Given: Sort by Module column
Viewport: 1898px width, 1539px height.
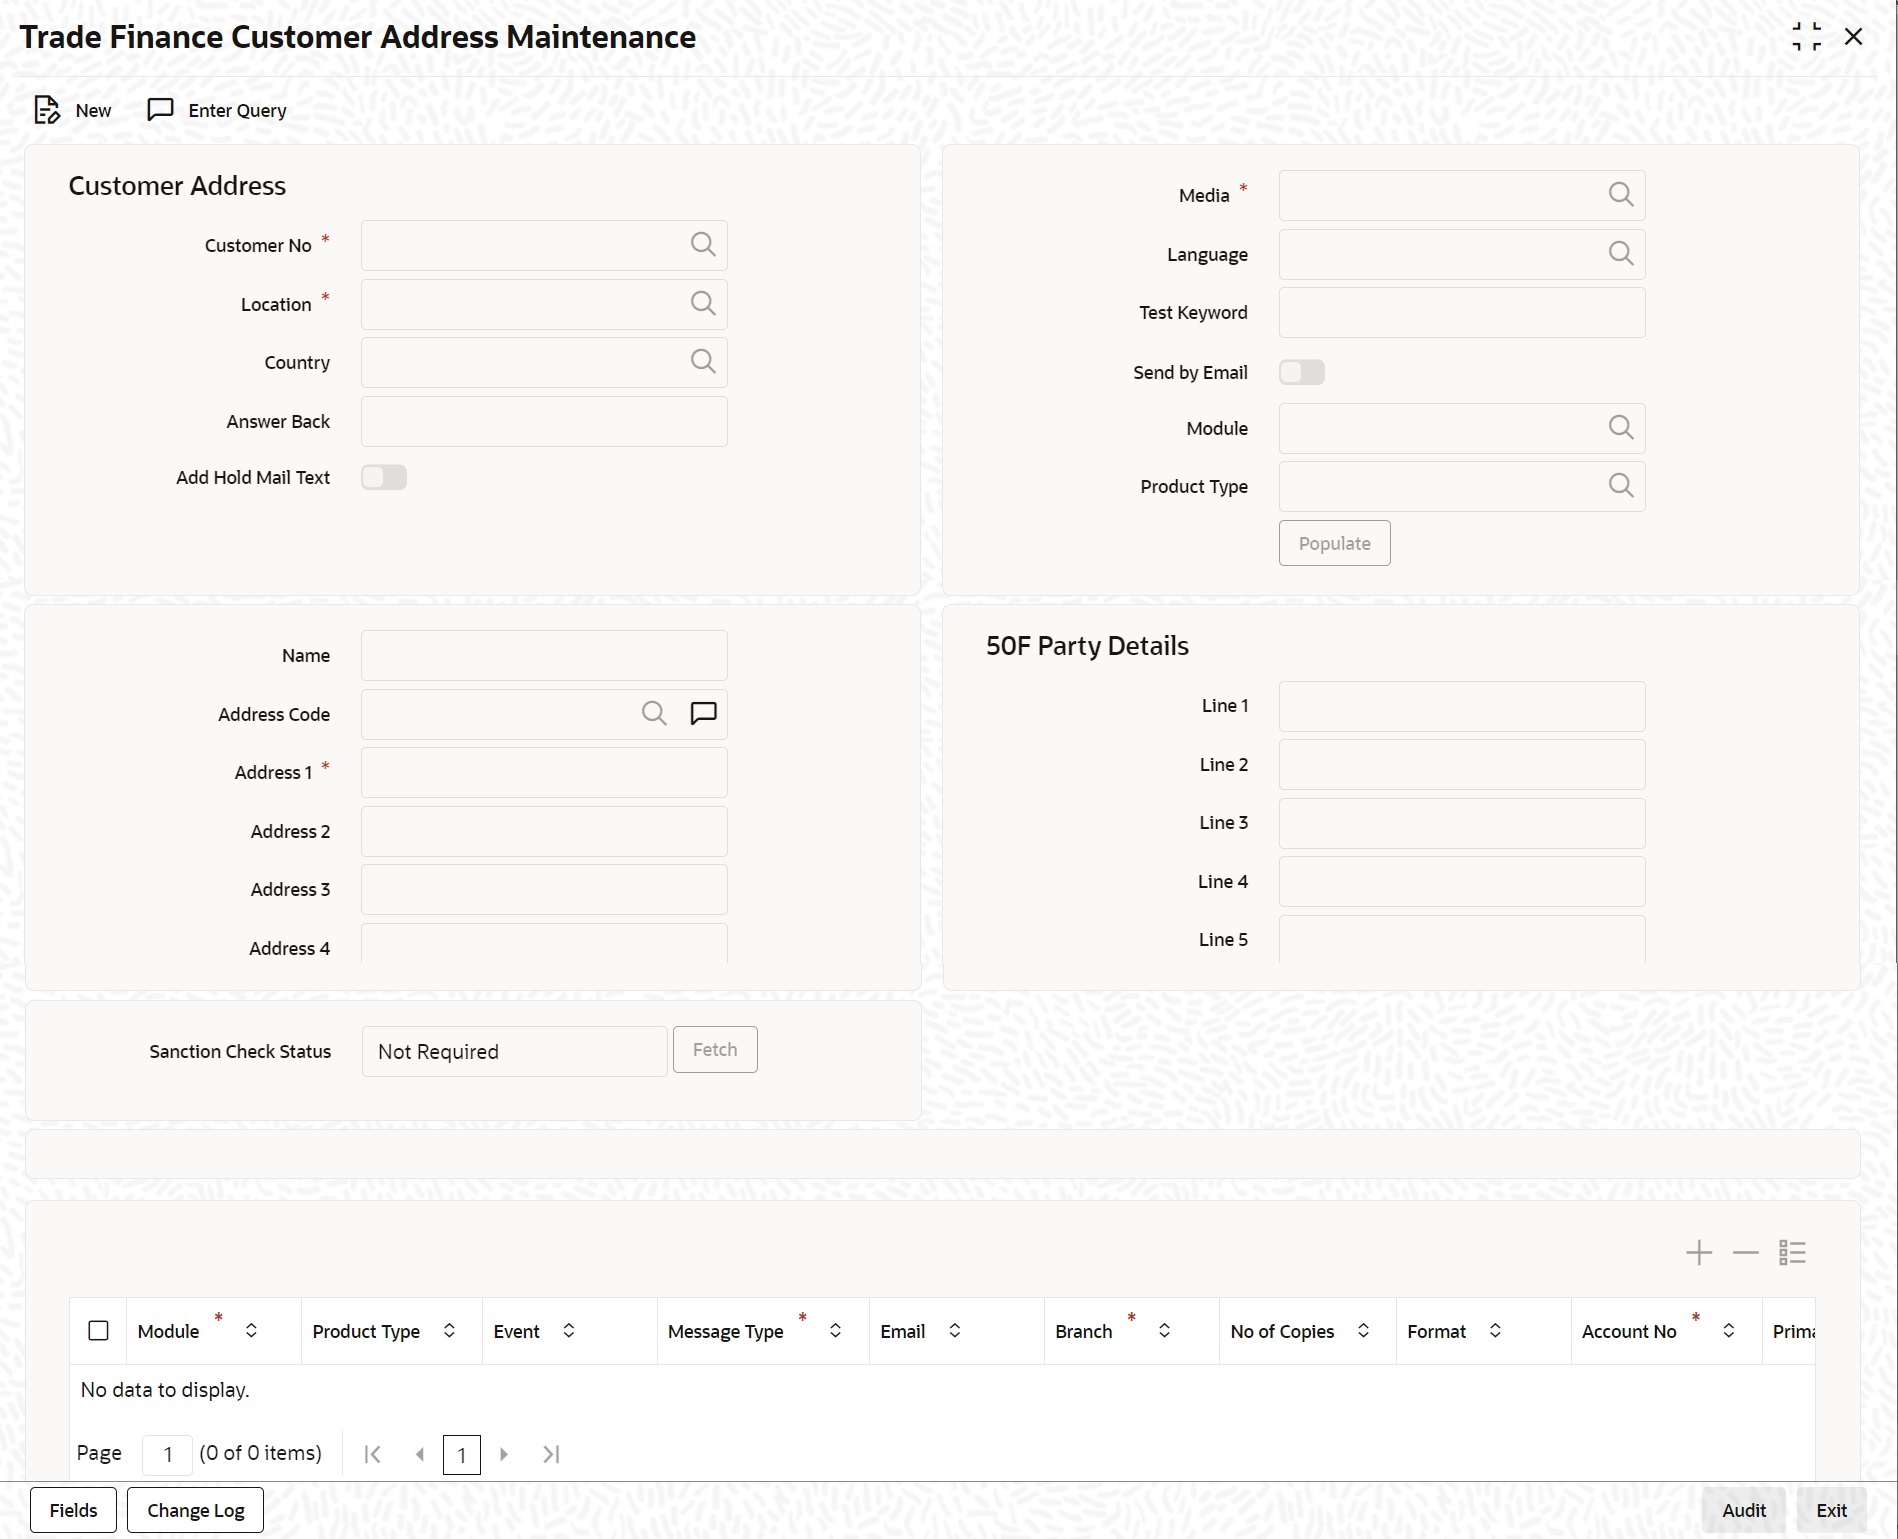Looking at the screenshot, I should (x=251, y=1331).
